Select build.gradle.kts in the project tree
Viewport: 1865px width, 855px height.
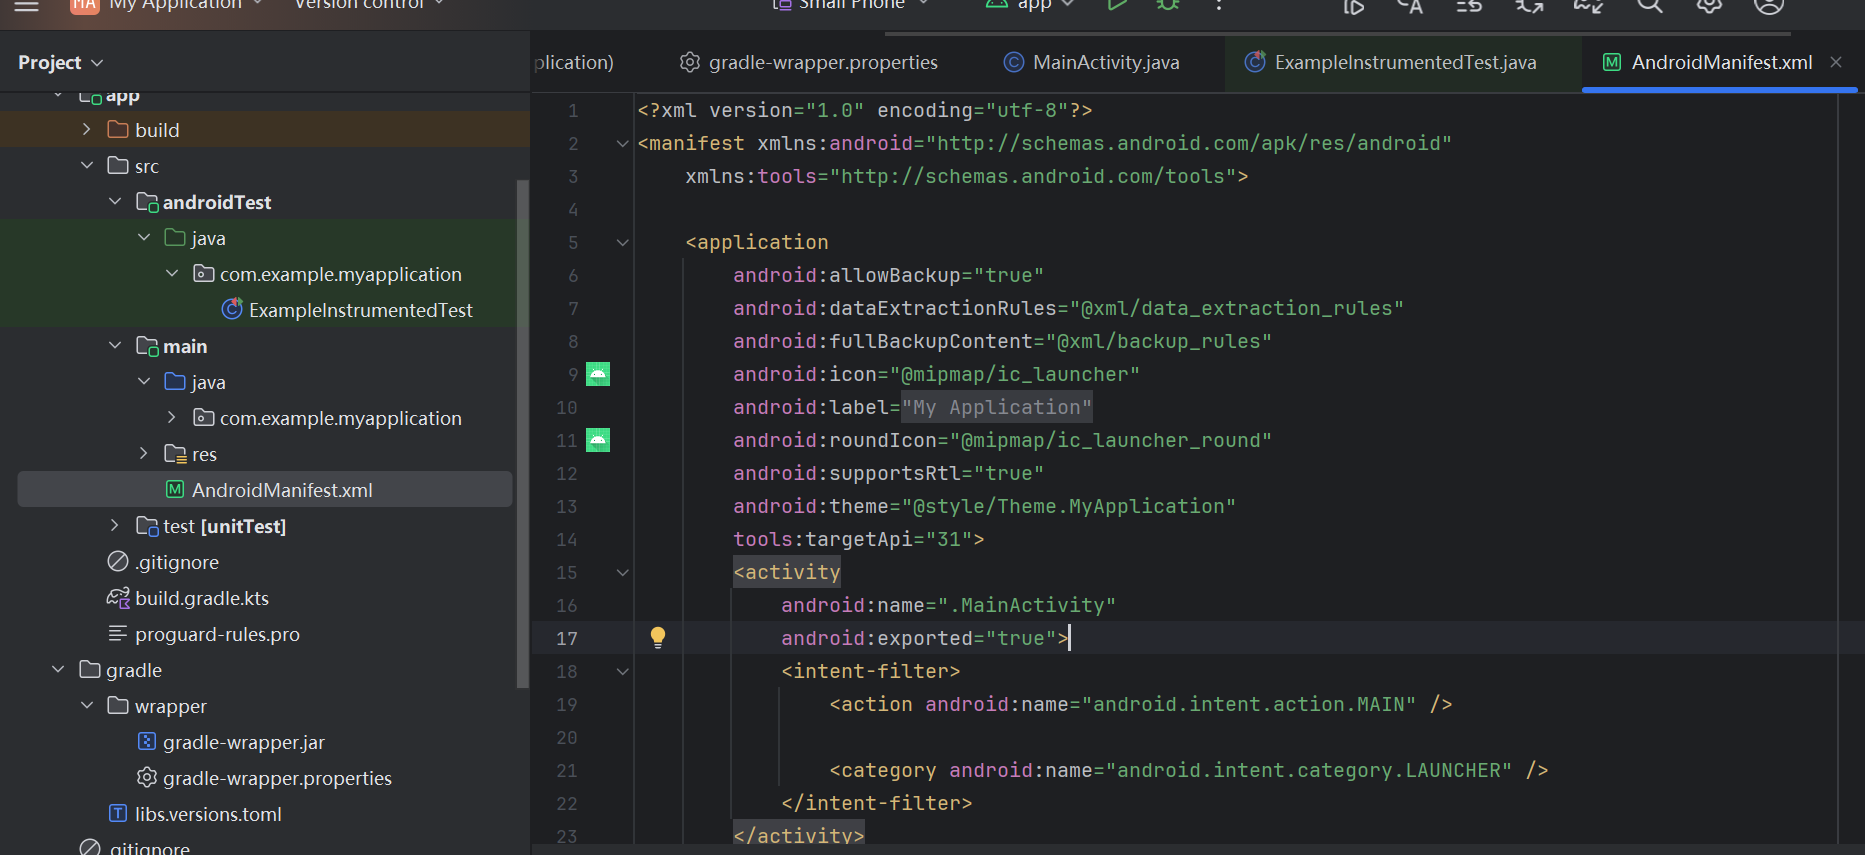point(202,598)
